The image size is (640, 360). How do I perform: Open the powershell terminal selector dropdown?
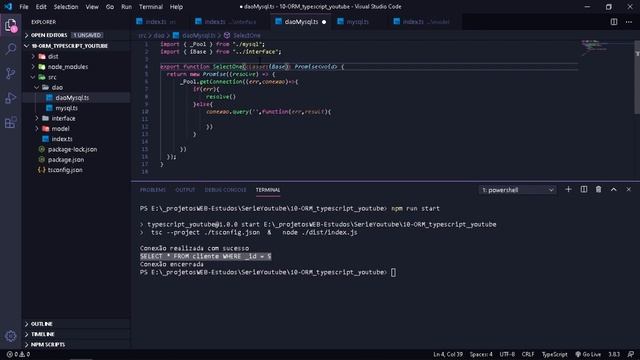(x=518, y=190)
